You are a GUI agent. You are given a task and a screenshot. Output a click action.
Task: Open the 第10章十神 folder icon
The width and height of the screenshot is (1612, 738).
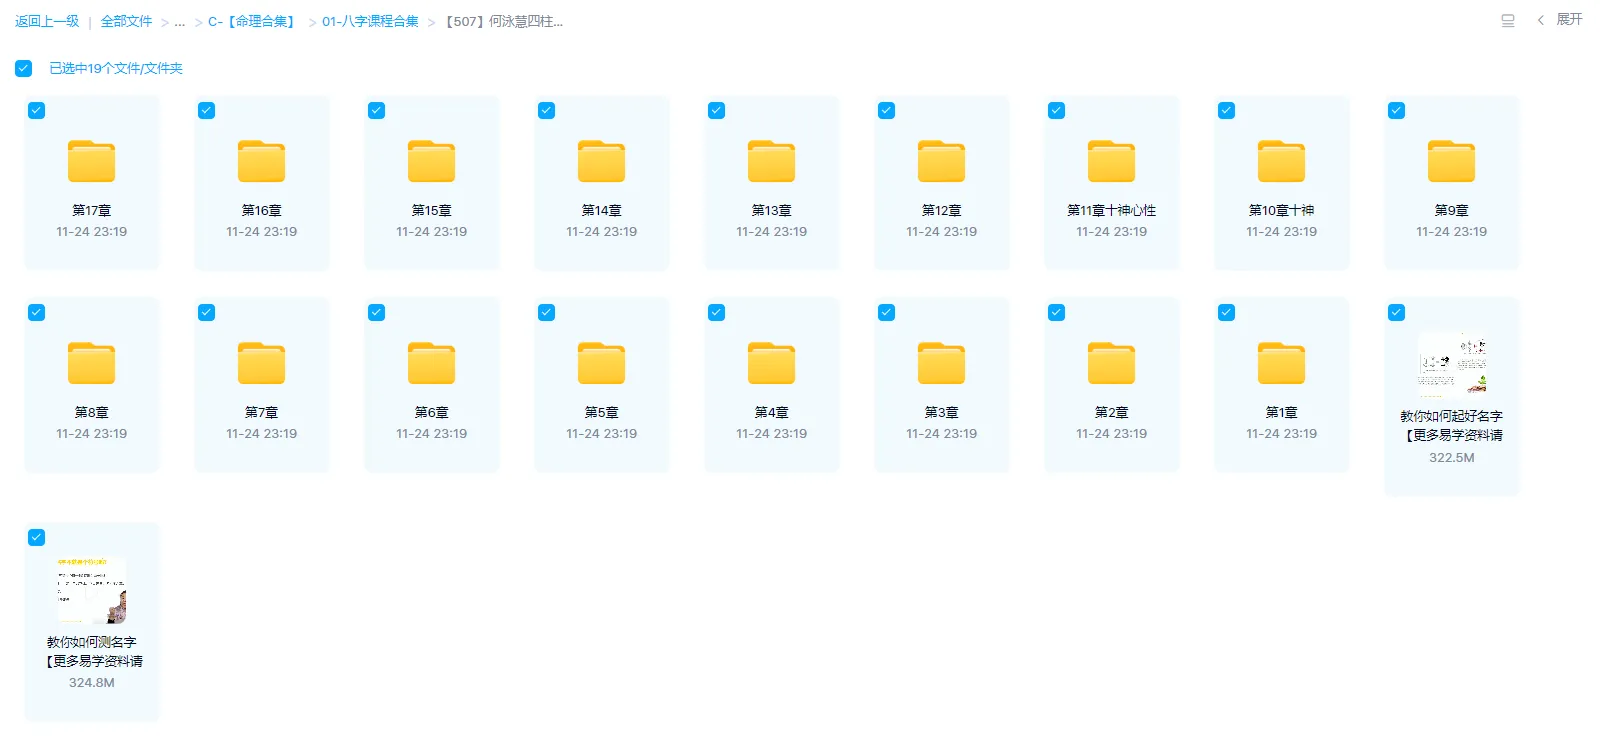1281,162
